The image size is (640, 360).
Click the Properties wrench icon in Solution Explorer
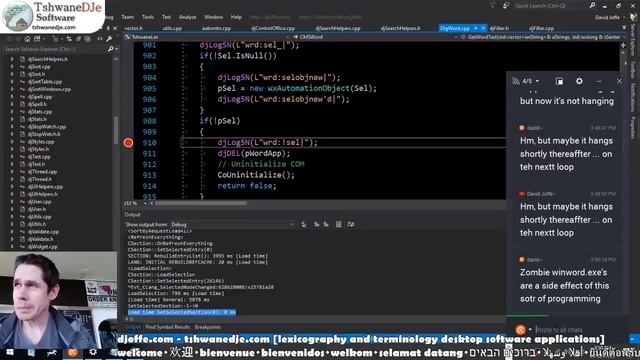click(x=109, y=39)
